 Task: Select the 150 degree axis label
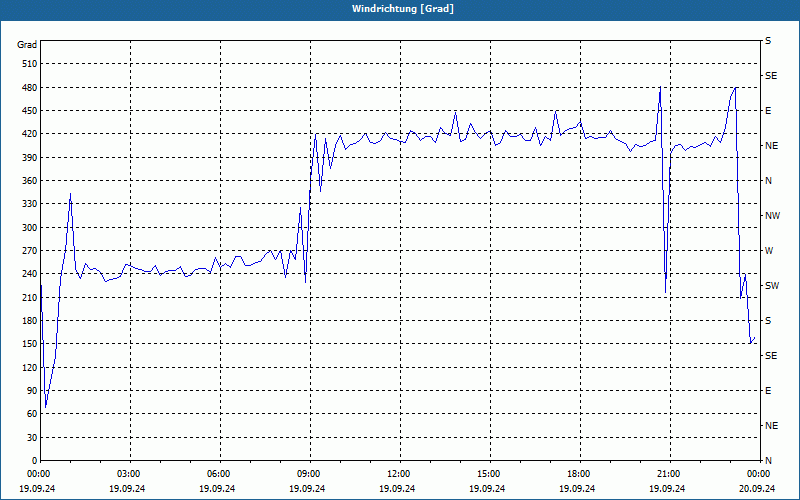click(30, 344)
